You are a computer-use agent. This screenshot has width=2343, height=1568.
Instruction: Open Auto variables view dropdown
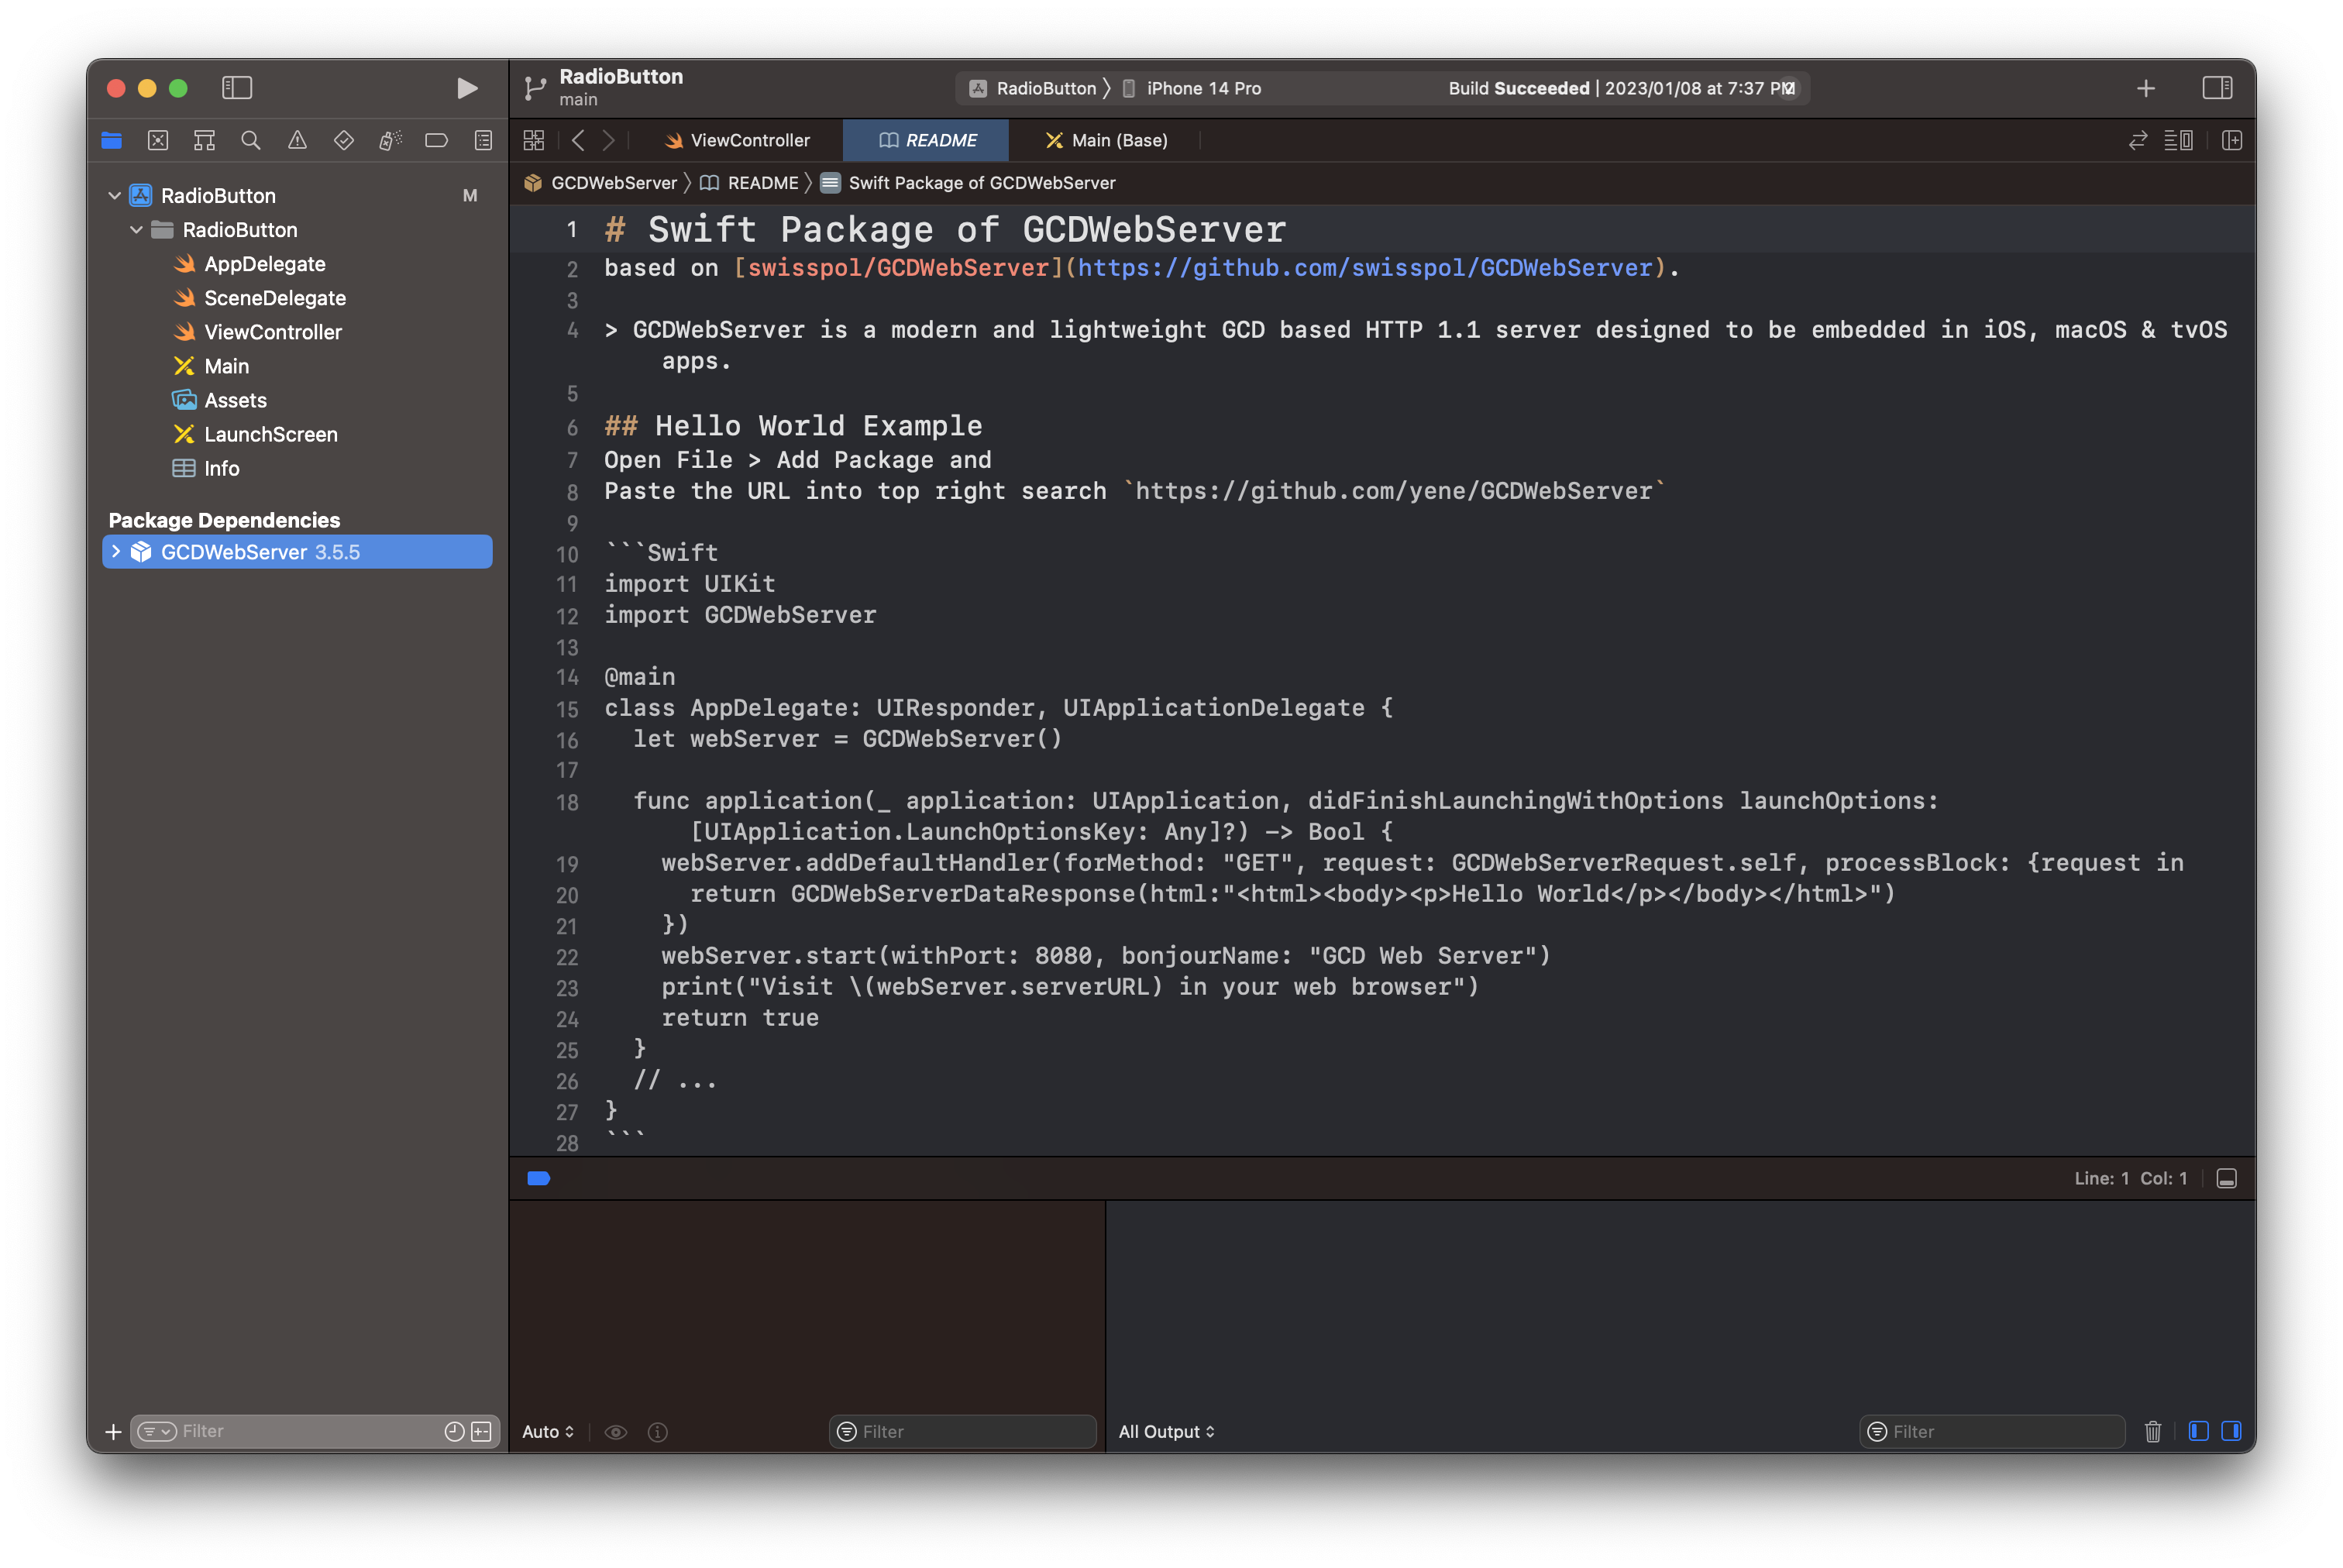coord(547,1431)
